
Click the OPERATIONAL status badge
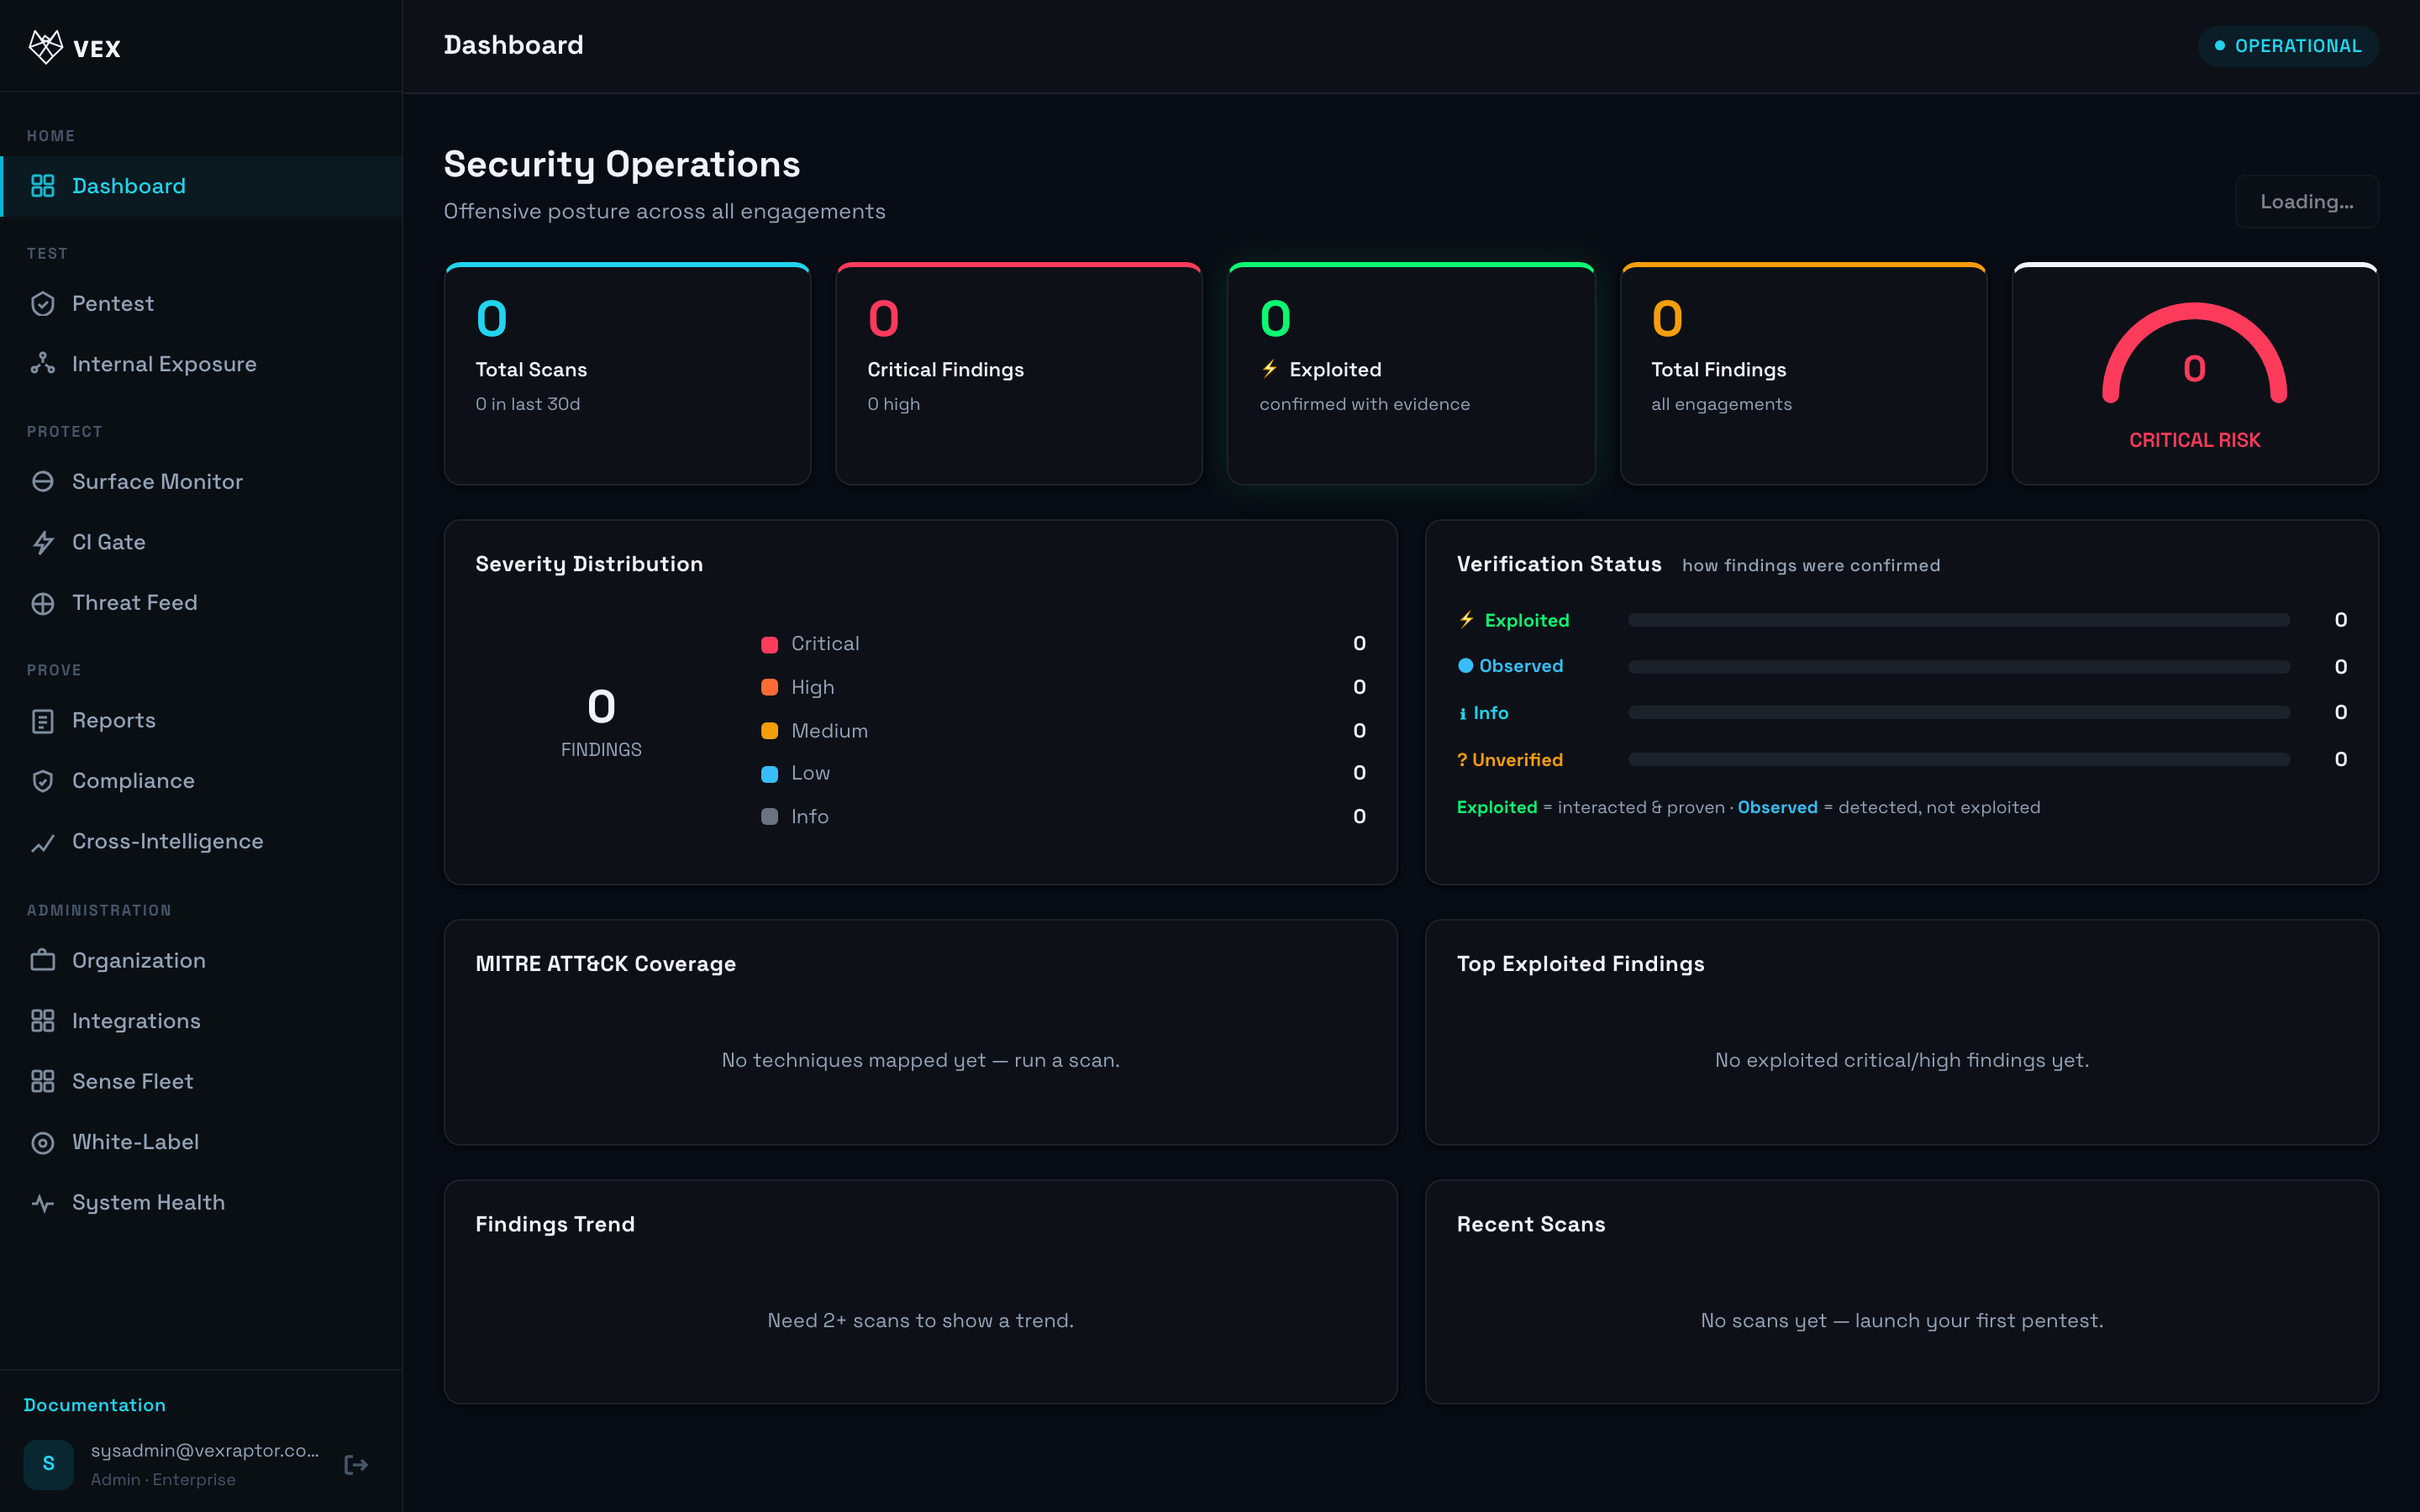tap(2288, 46)
